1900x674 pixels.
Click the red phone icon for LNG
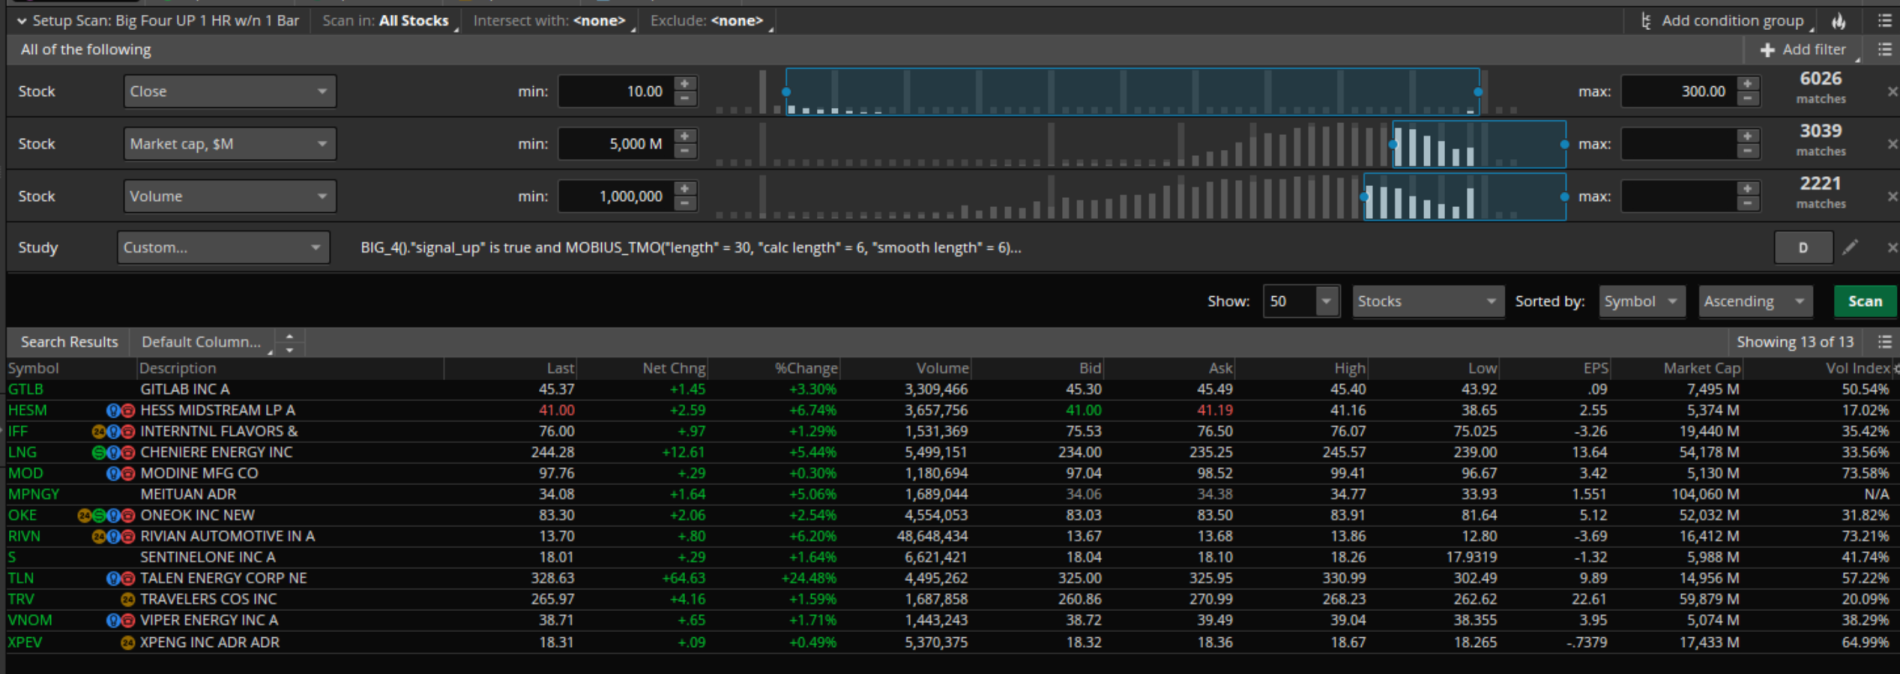coord(128,453)
